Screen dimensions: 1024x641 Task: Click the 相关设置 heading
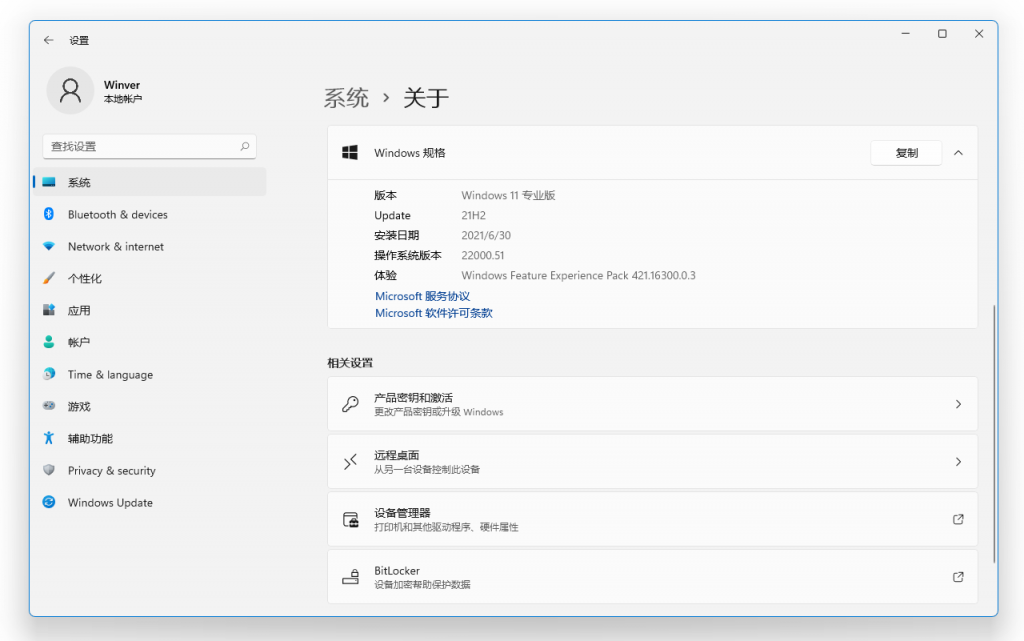coord(350,363)
